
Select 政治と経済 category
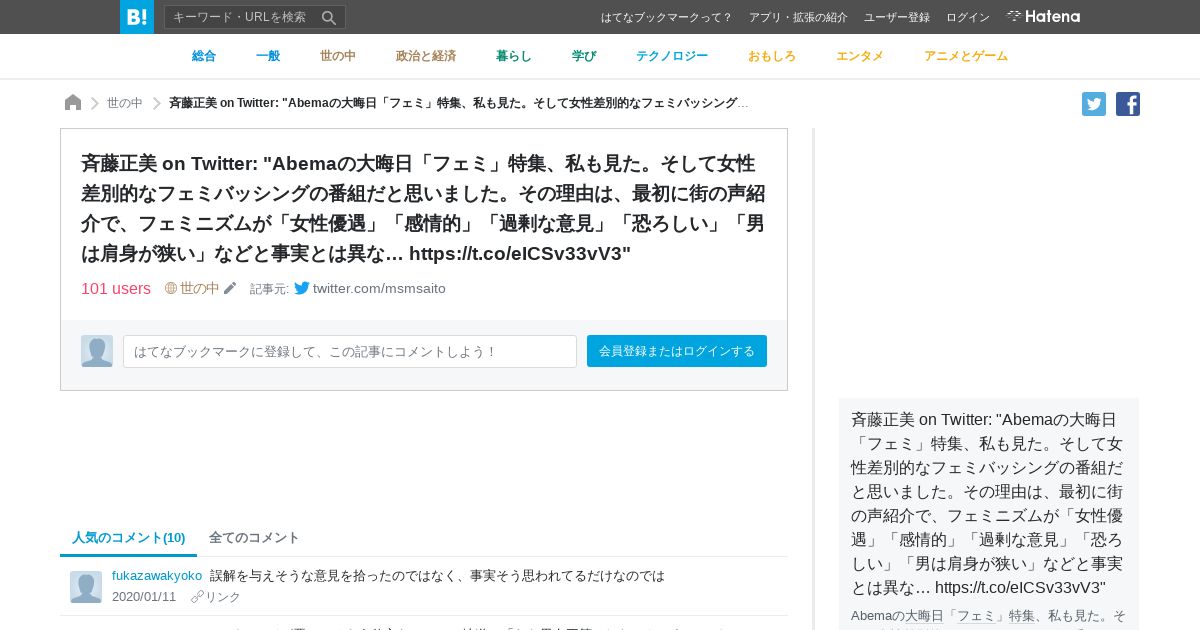426,56
